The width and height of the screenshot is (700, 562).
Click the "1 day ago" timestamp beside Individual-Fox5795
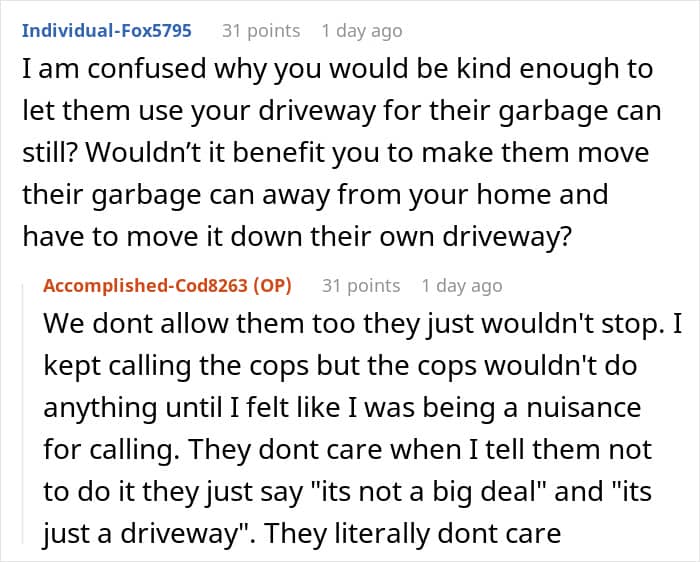[361, 31]
